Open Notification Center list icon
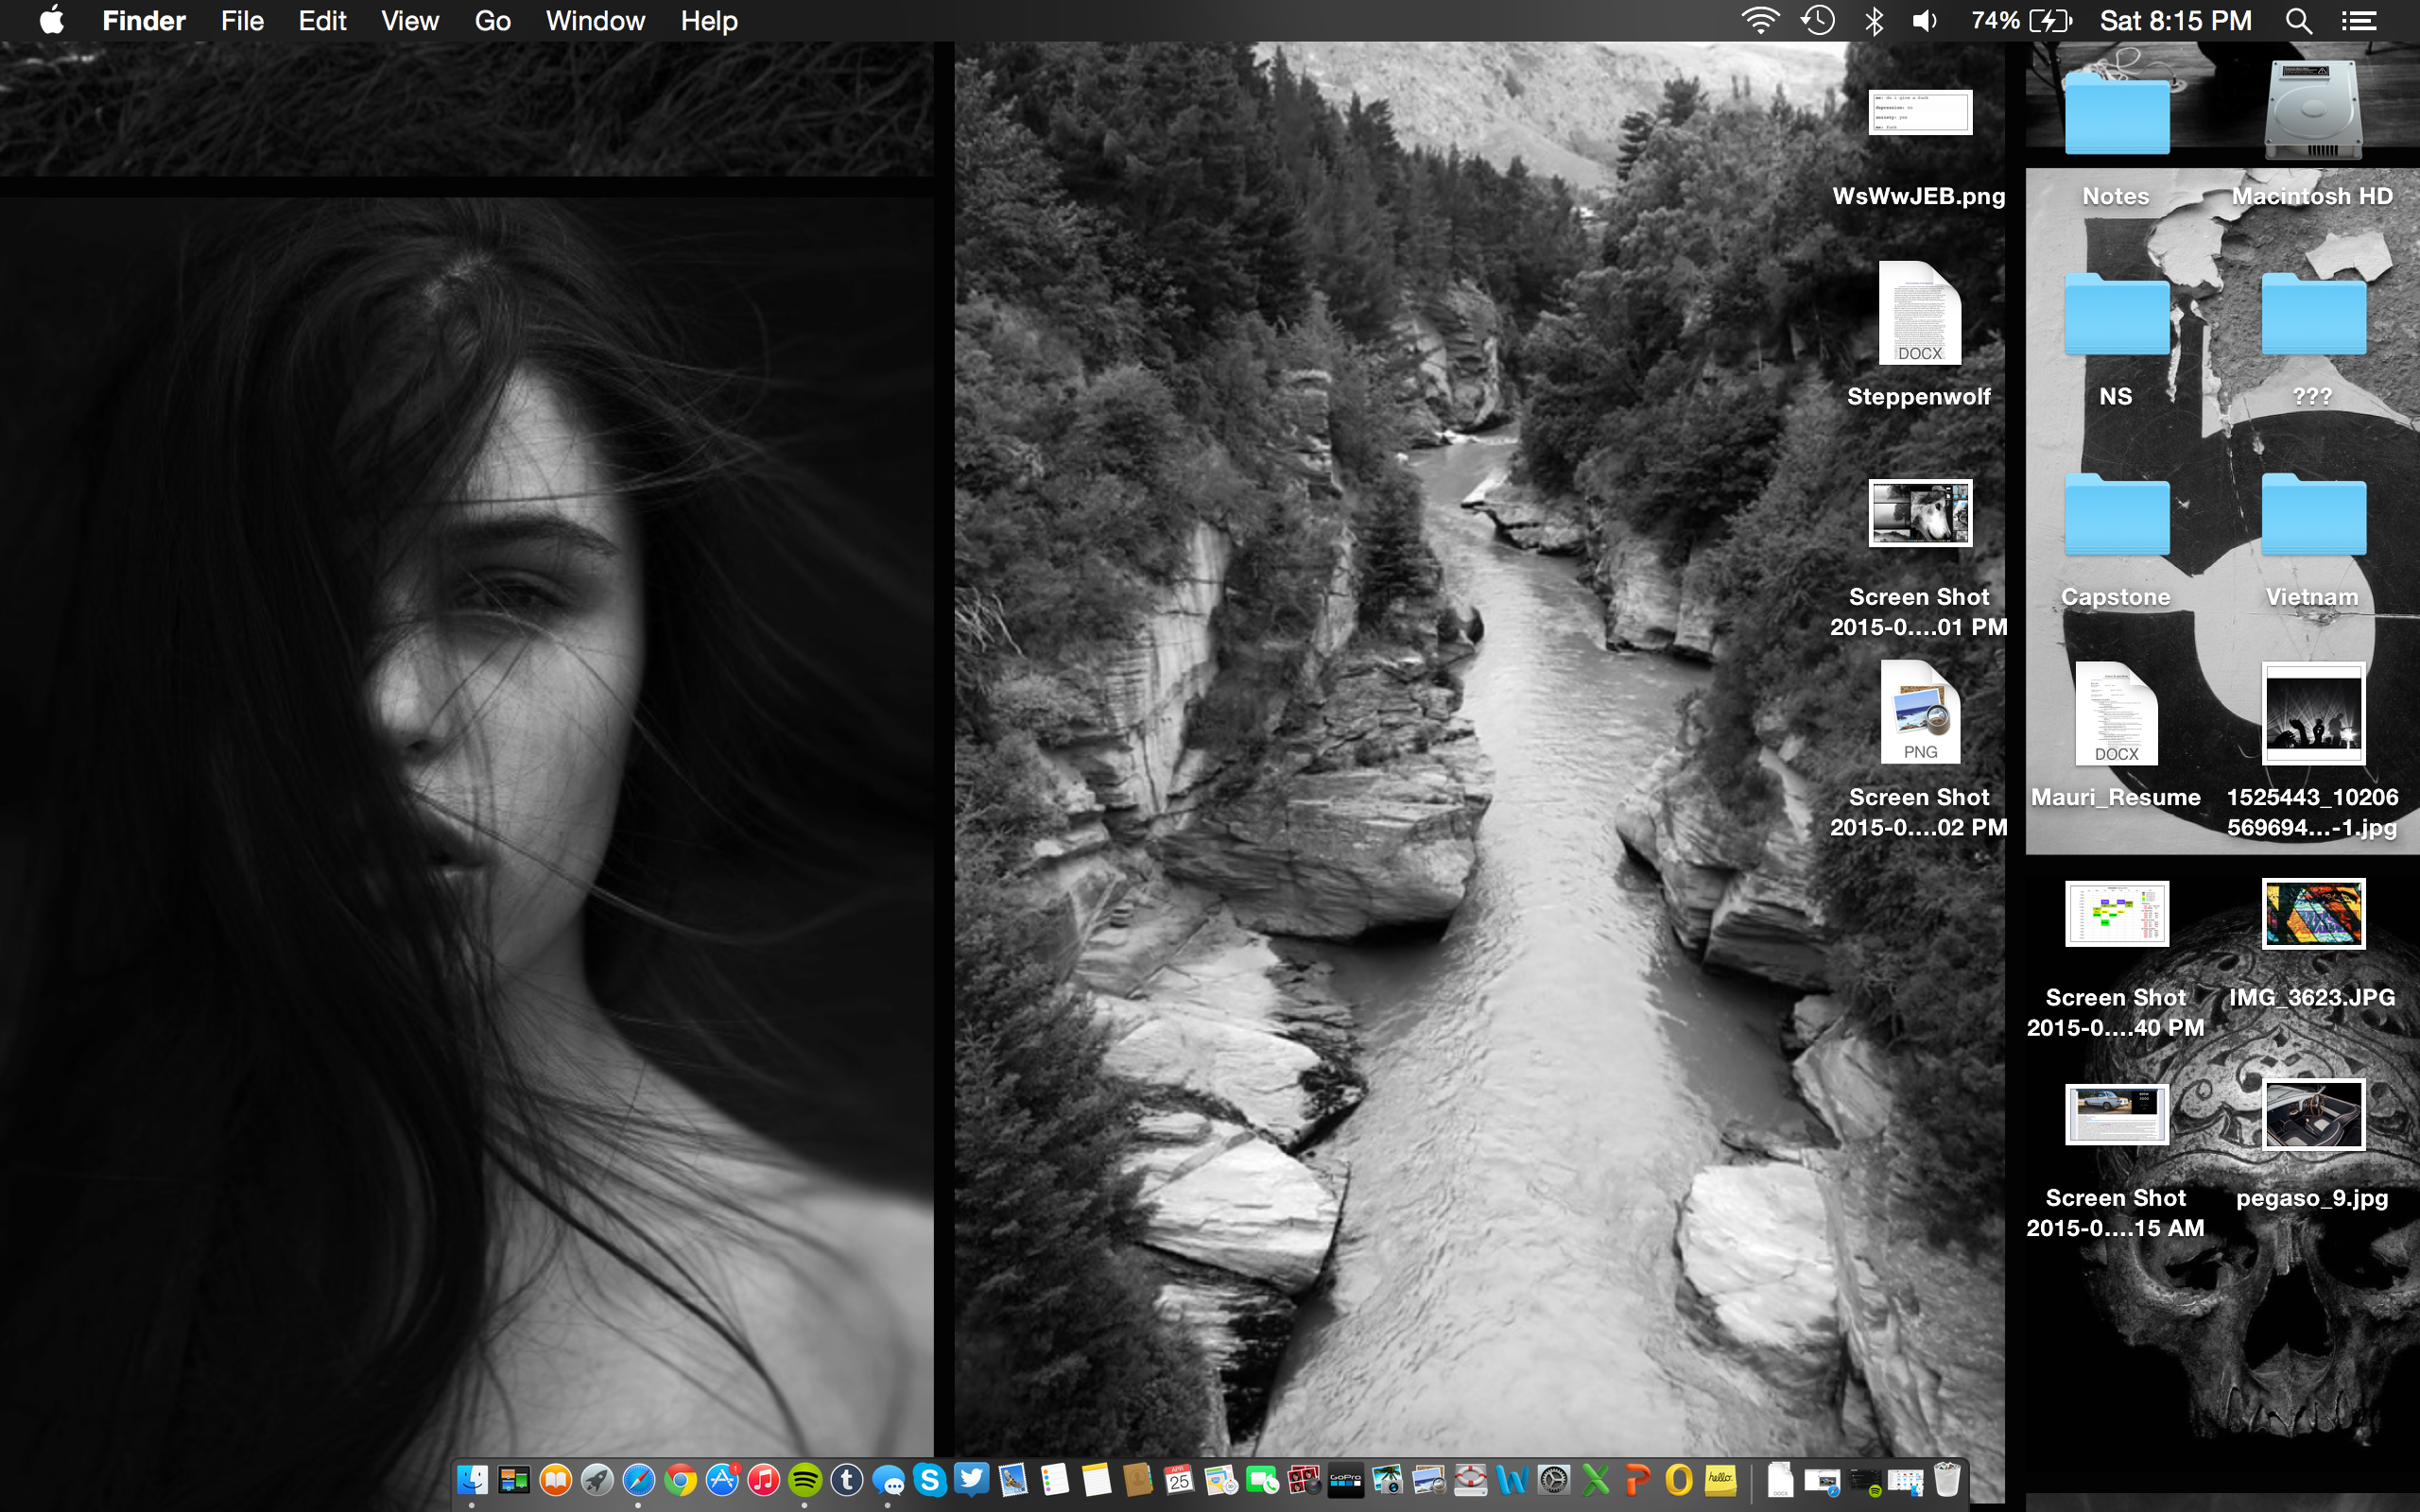 tap(2358, 20)
